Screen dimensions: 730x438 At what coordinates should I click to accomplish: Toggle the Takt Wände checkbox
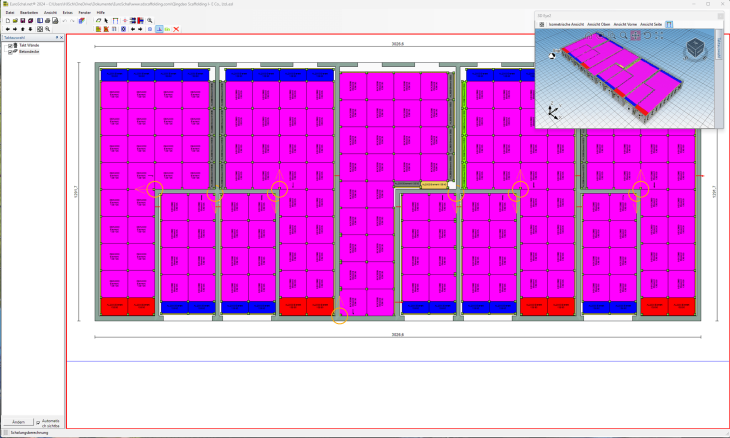coord(10,45)
